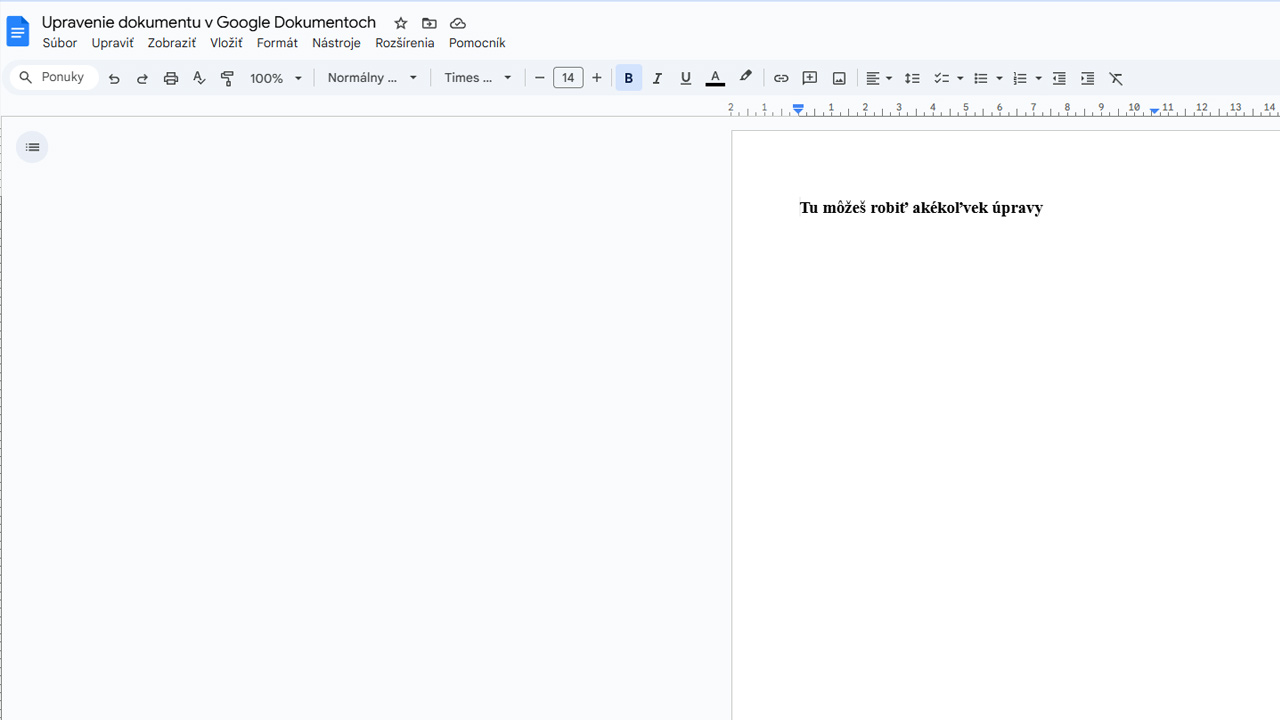Click the font size field showing 14
Image resolution: width=1280 pixels, height=720 pixels.
[568, 78]
